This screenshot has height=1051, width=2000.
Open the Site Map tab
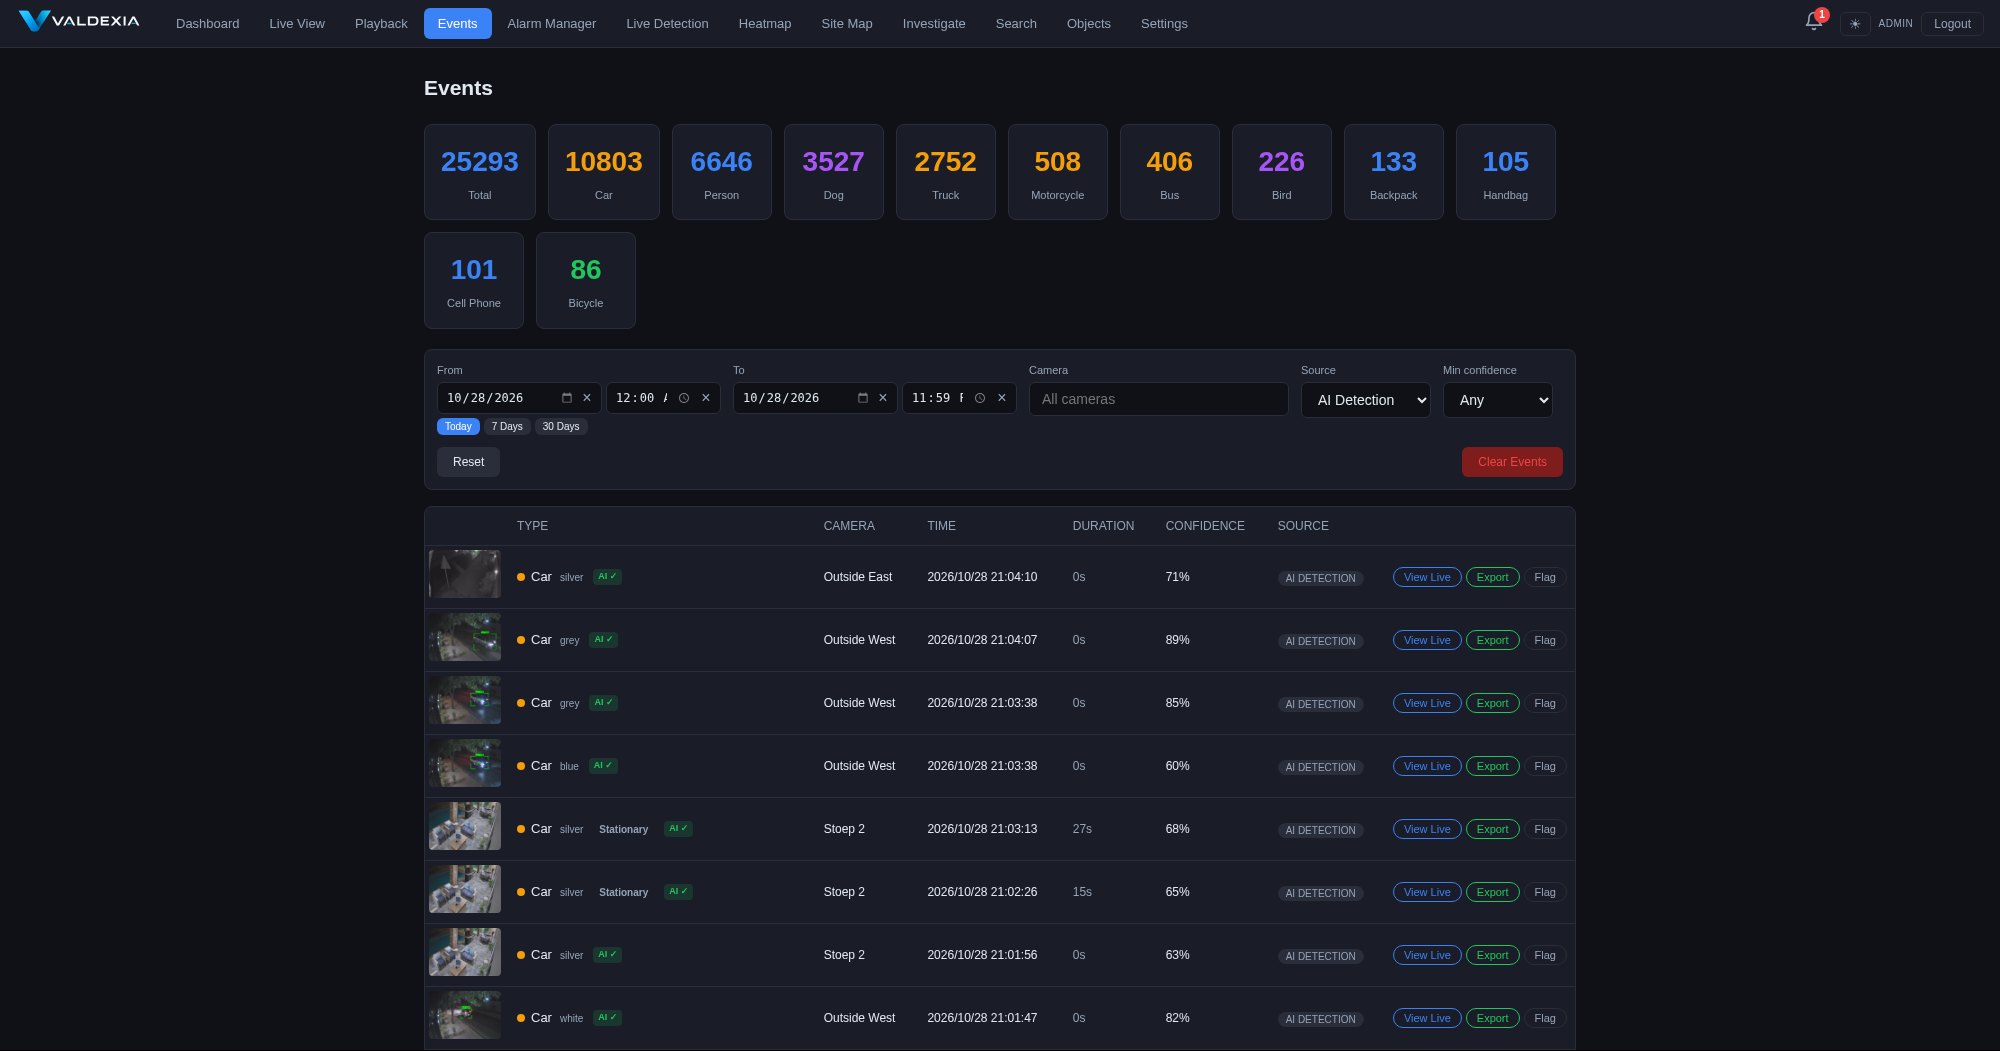[847, 24]
